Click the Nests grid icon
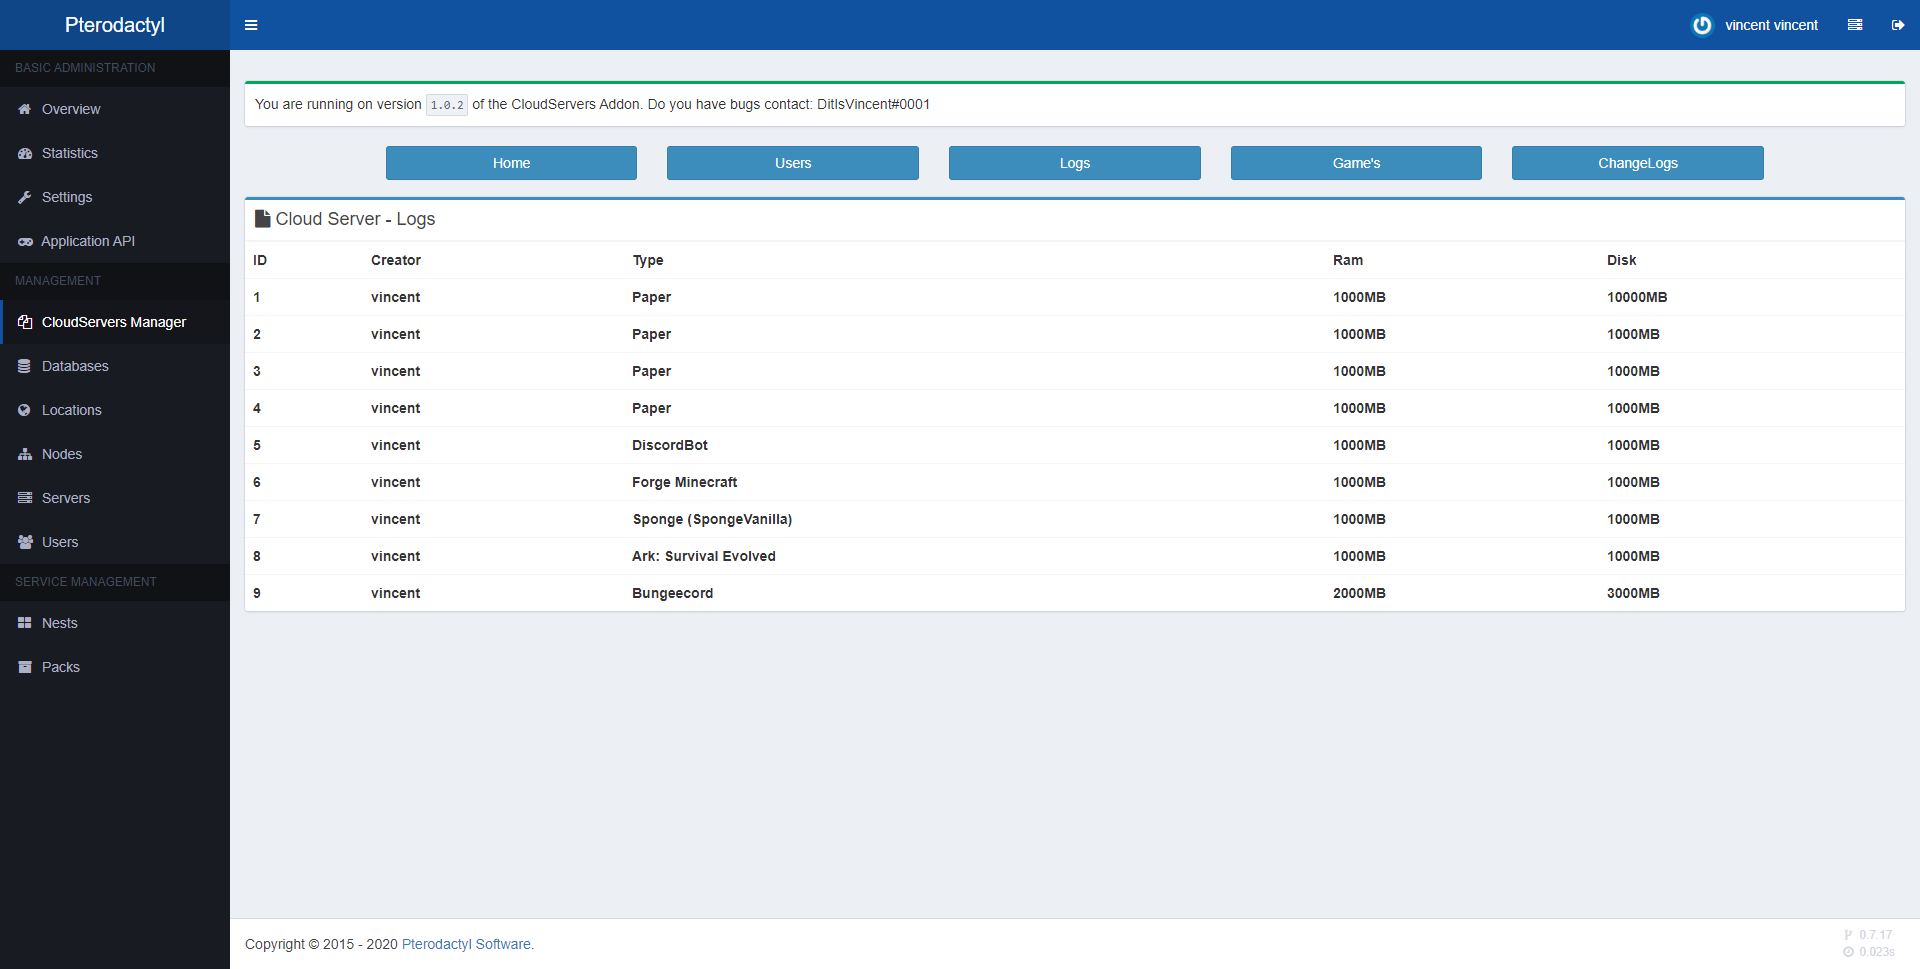This screenshot has height=969, width=1920. tap(25, 623)
